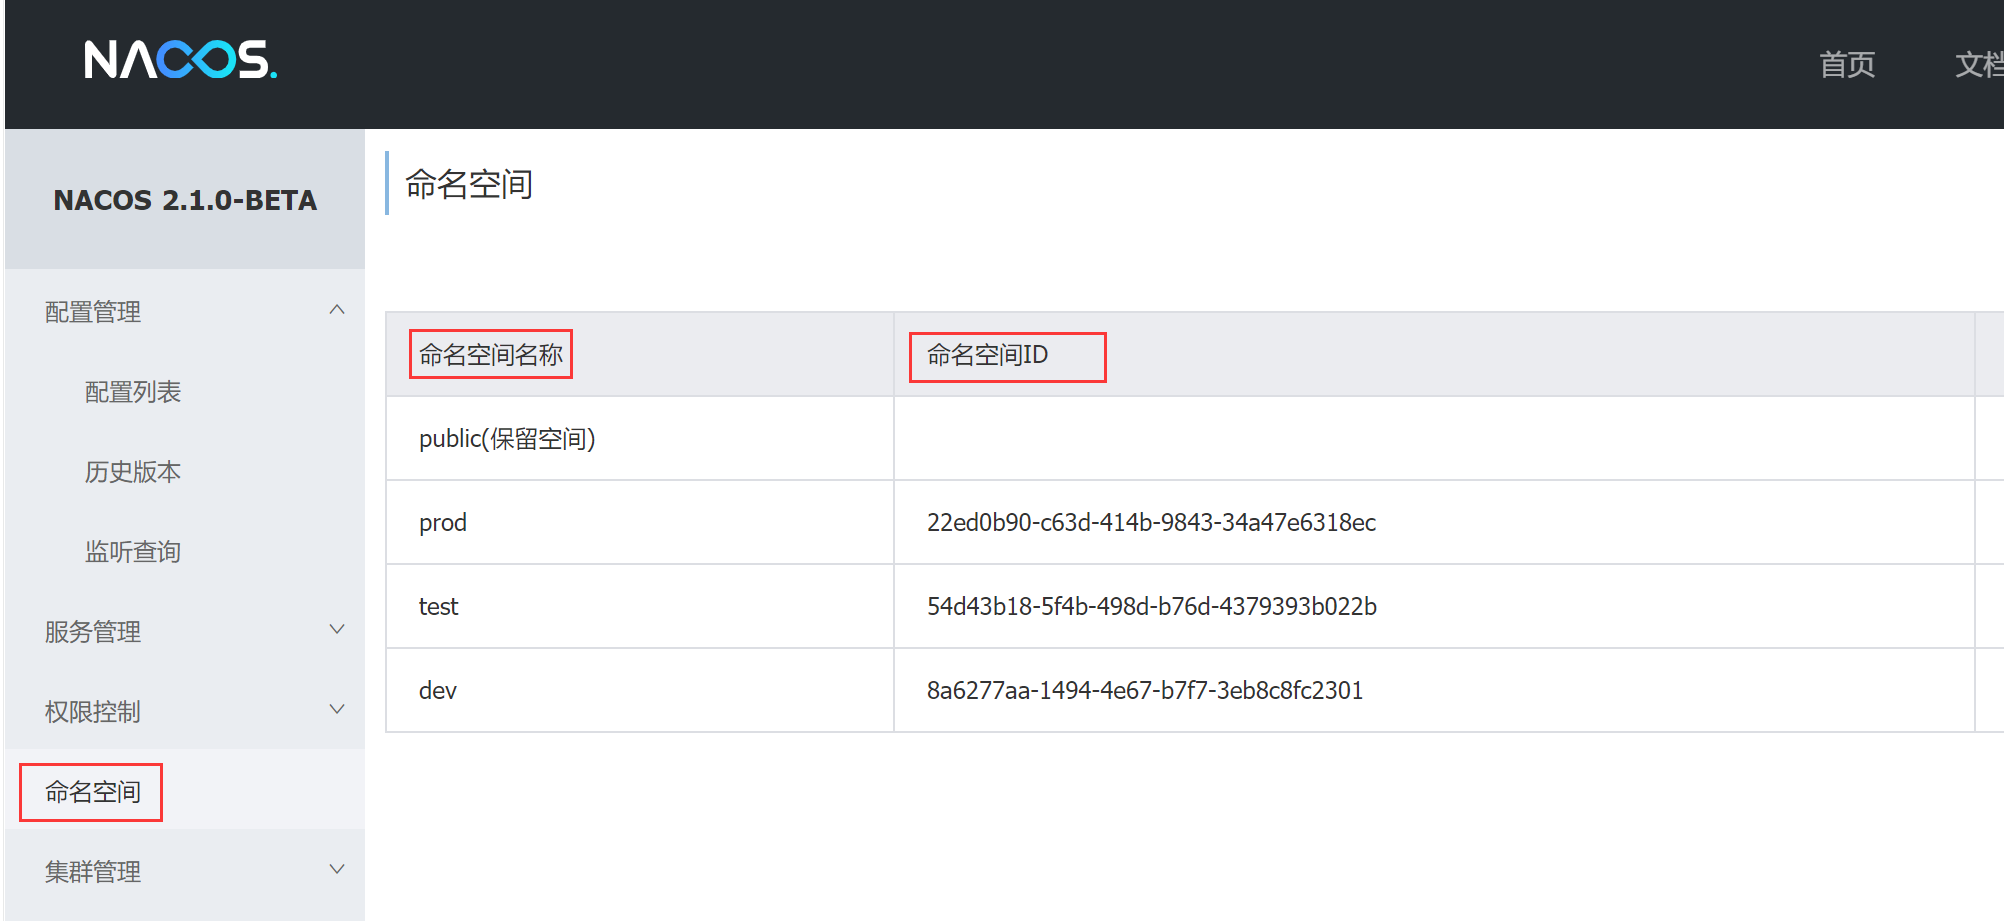Click the 命名空间 page title
Image resolution: width=2004 pixels, height=921 pixels.
(467, 185)
